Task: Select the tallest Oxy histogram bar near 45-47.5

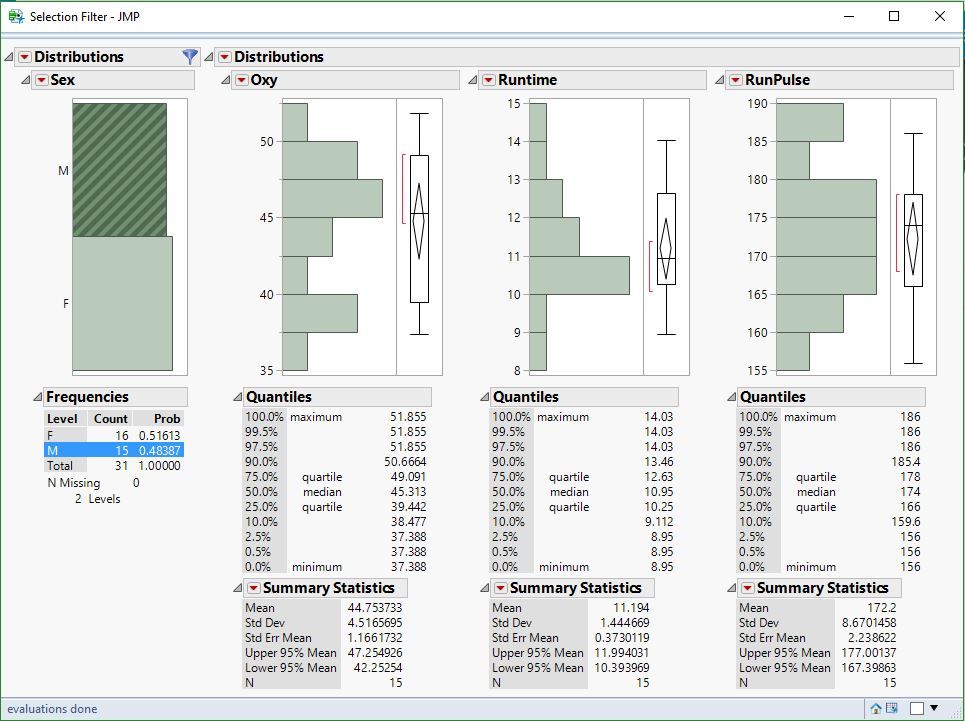Action: click(332, 198)
